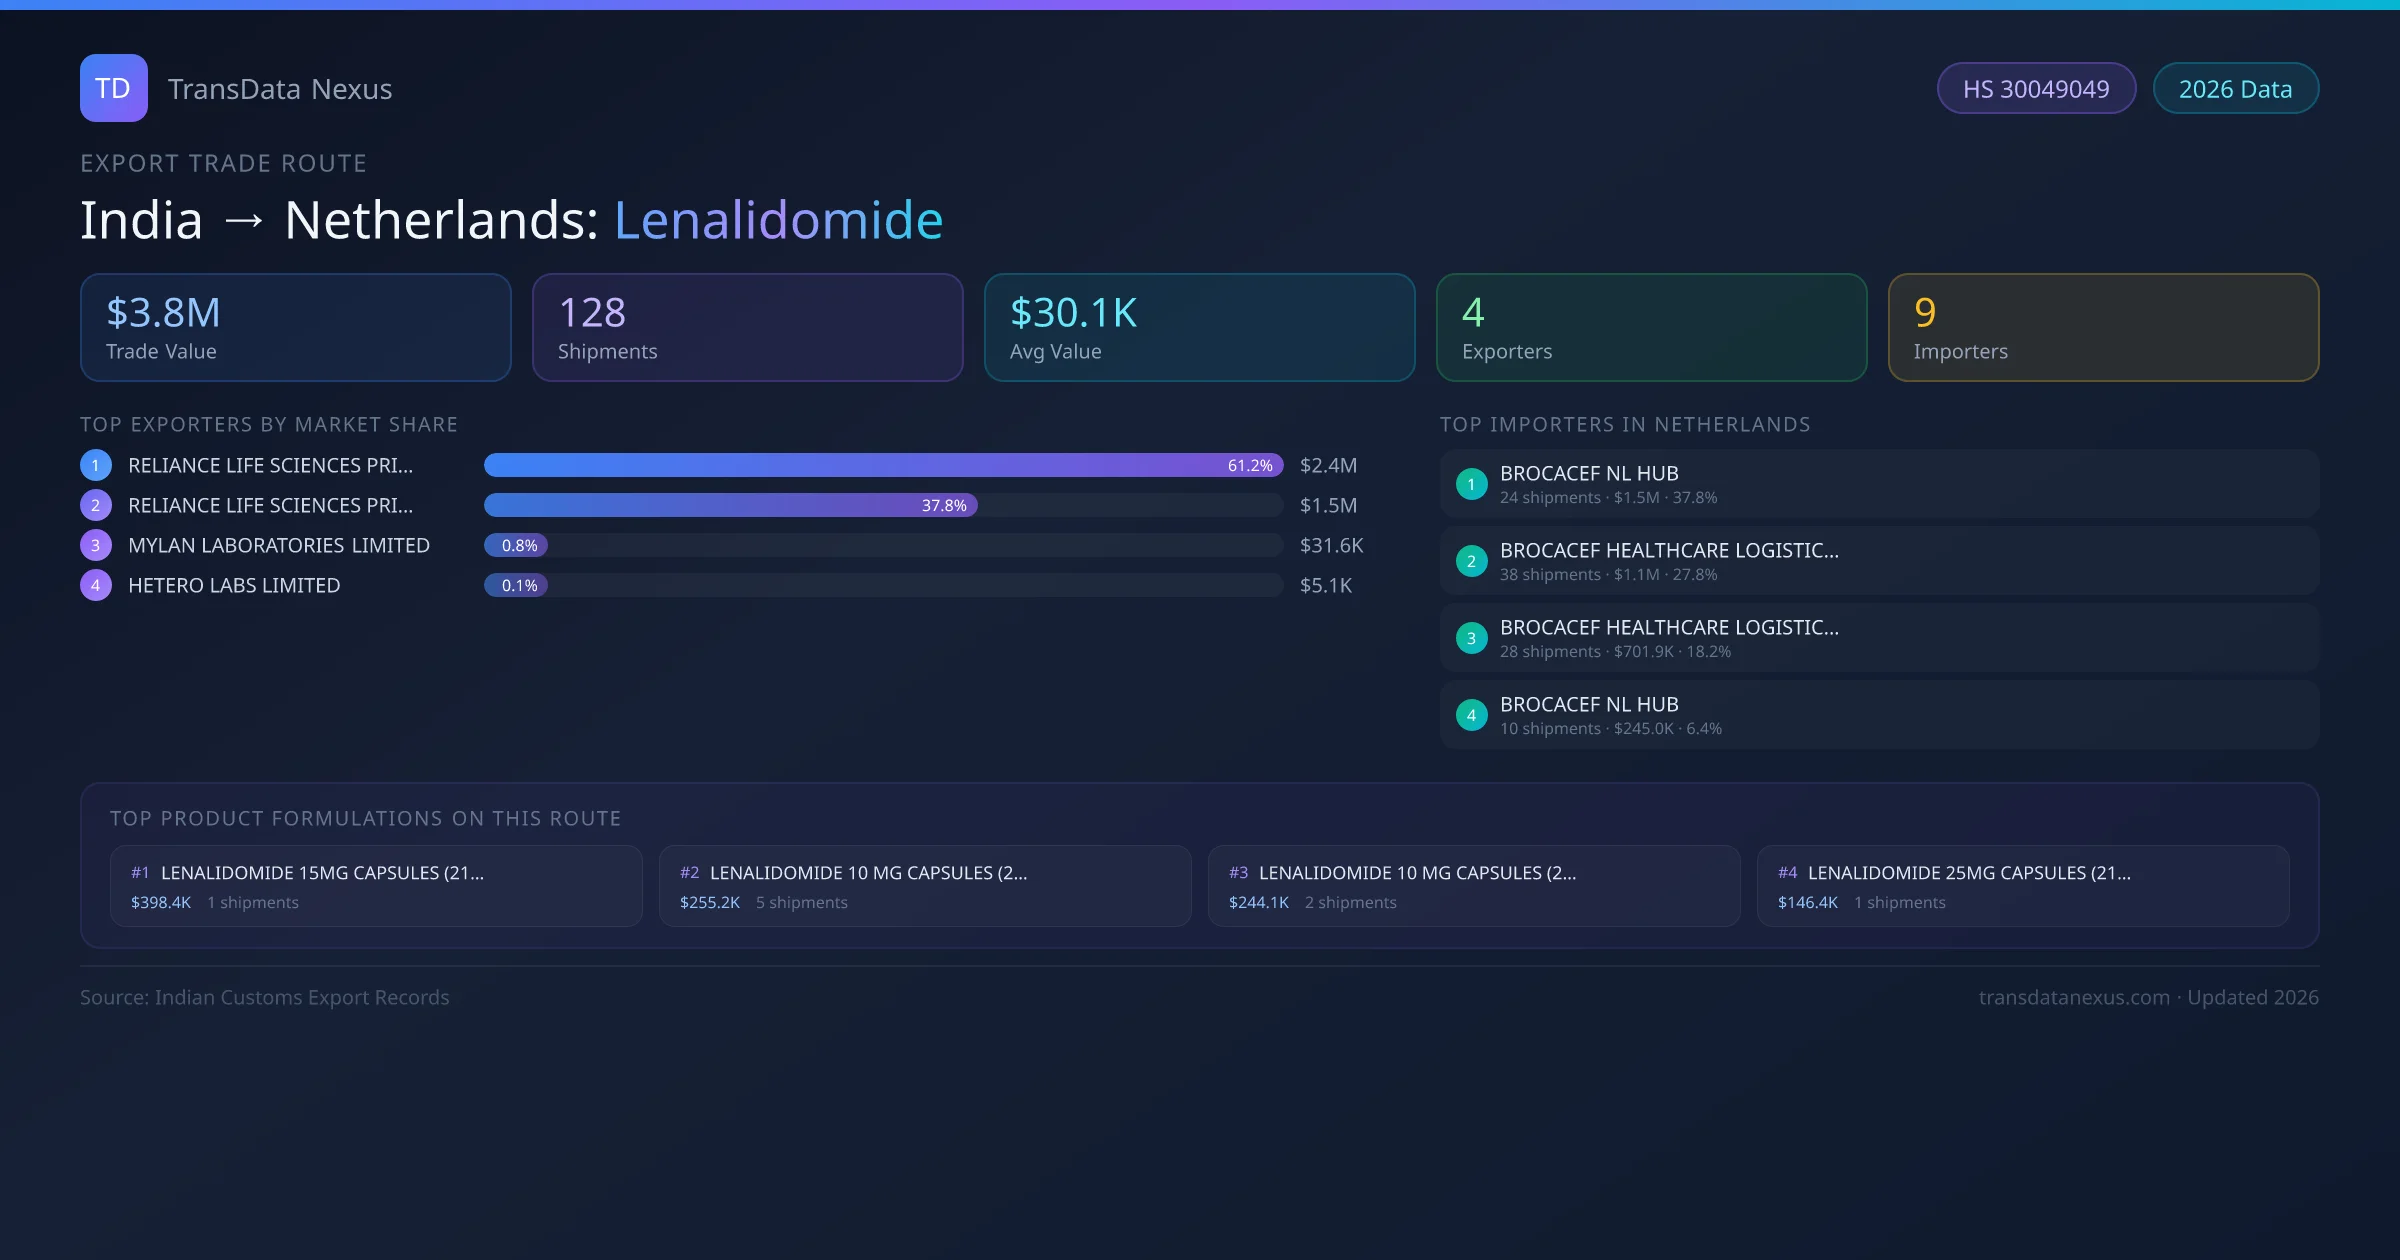Click the 2026 Data badge
2400x1260 pixels.
[x=2235, y=89]
